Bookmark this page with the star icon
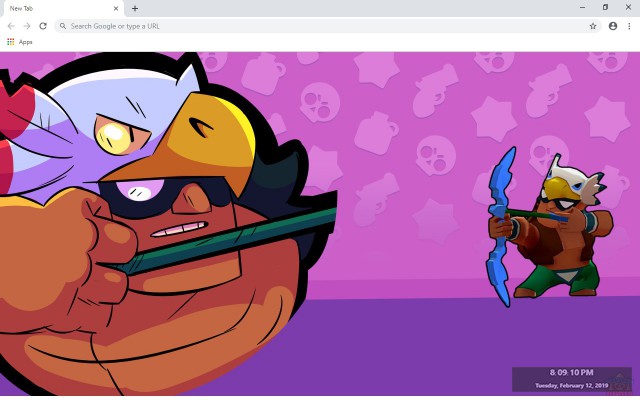 click(x=593, y=26)
